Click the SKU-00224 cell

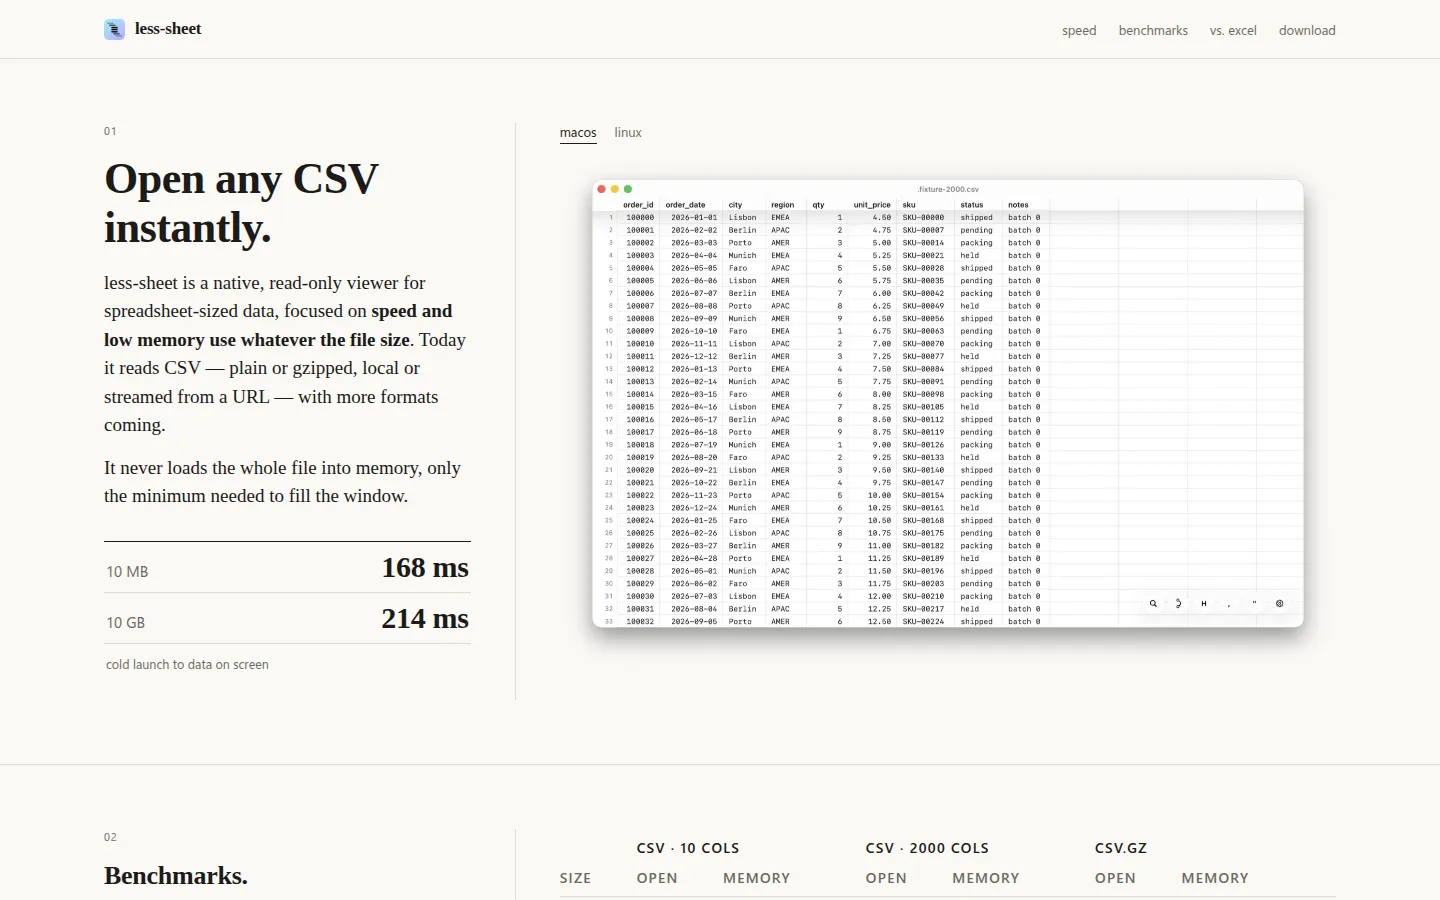[x=923, y=622]
